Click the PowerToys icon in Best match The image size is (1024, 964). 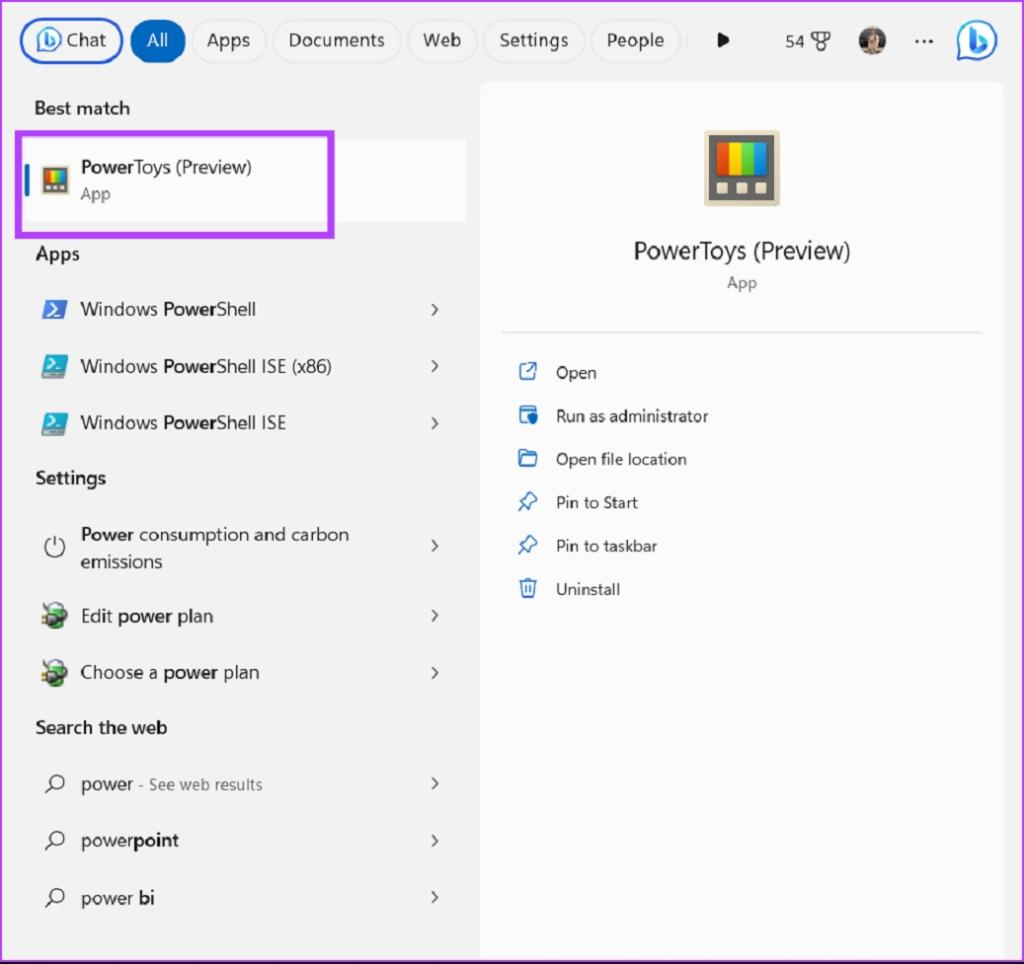56,180
